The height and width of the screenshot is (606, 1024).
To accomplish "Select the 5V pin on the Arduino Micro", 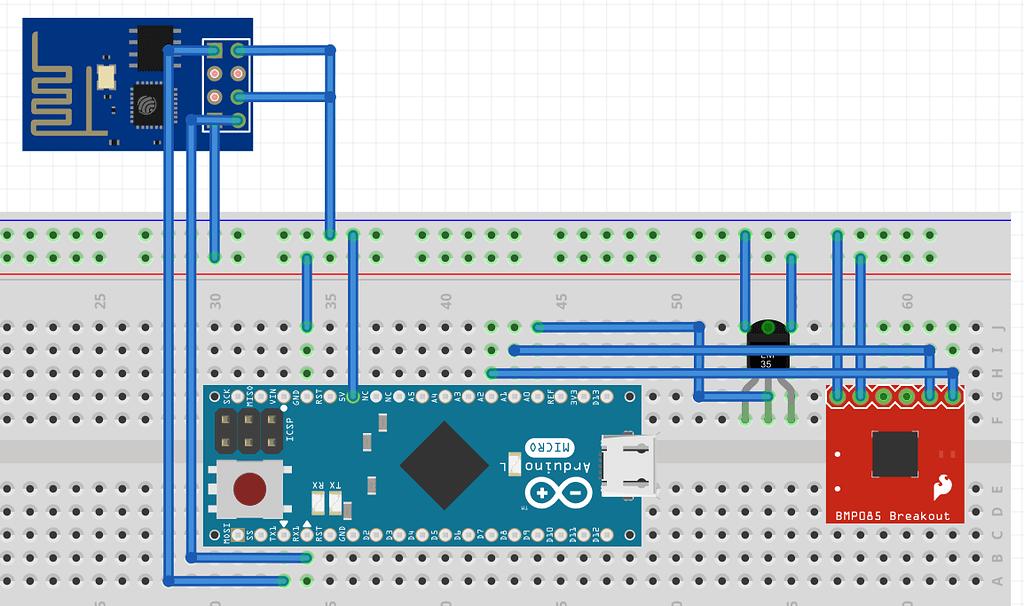I will click(351, 396).
